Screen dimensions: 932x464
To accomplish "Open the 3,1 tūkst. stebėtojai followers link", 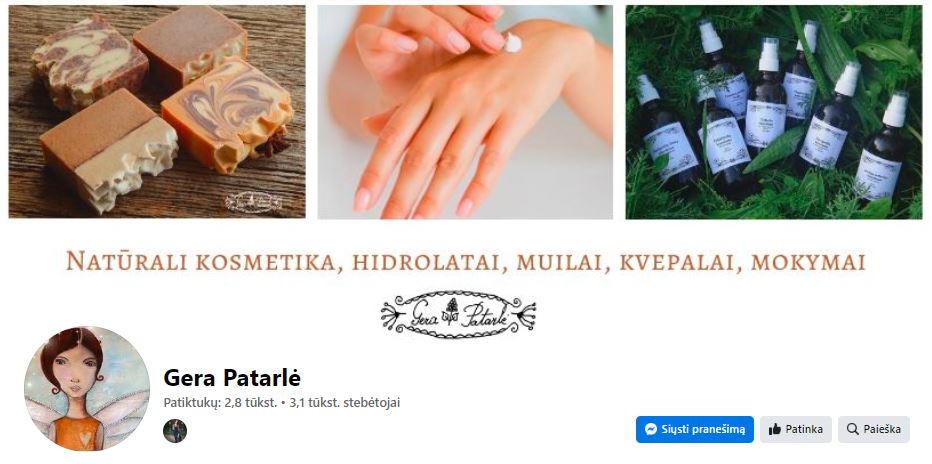I will click(345, 403).
